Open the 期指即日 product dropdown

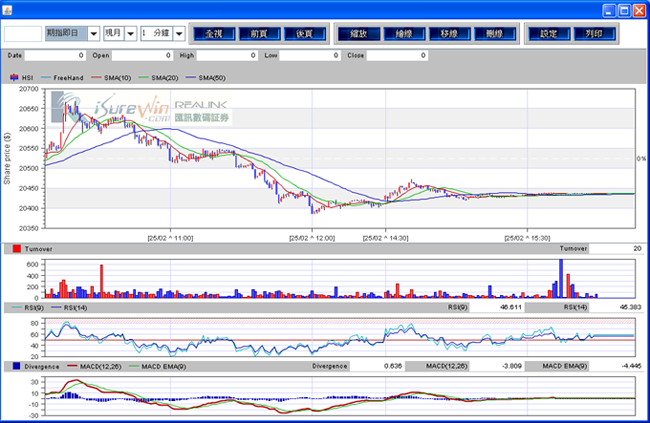click(94, 34)
